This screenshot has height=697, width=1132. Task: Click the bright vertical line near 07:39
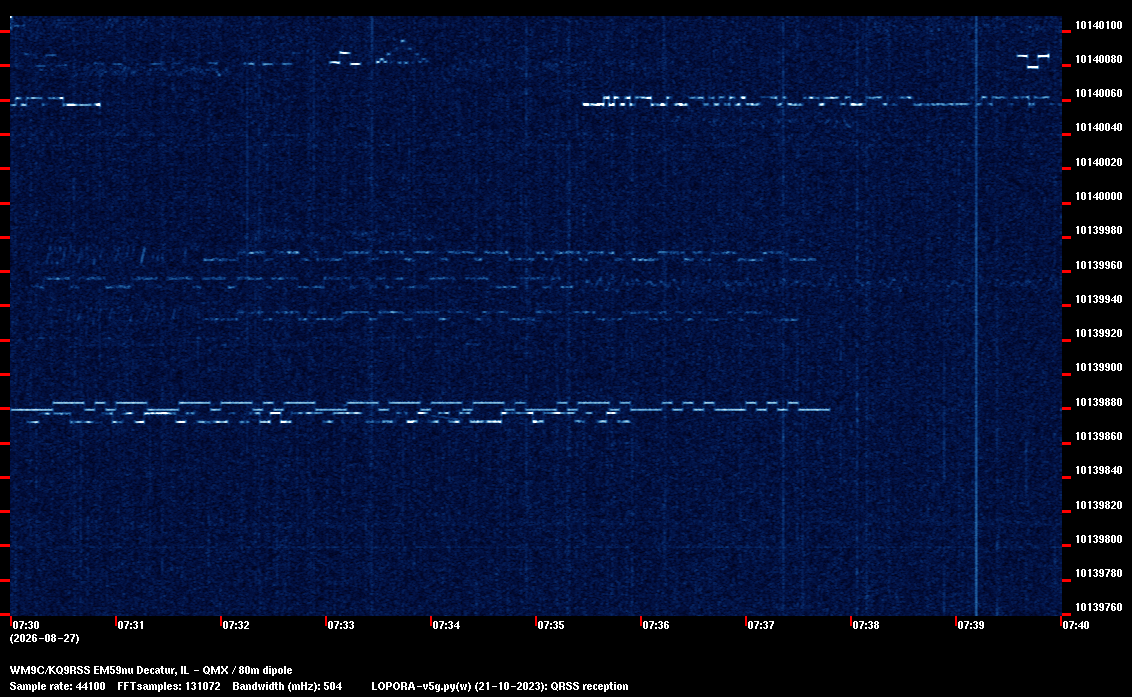976,316
